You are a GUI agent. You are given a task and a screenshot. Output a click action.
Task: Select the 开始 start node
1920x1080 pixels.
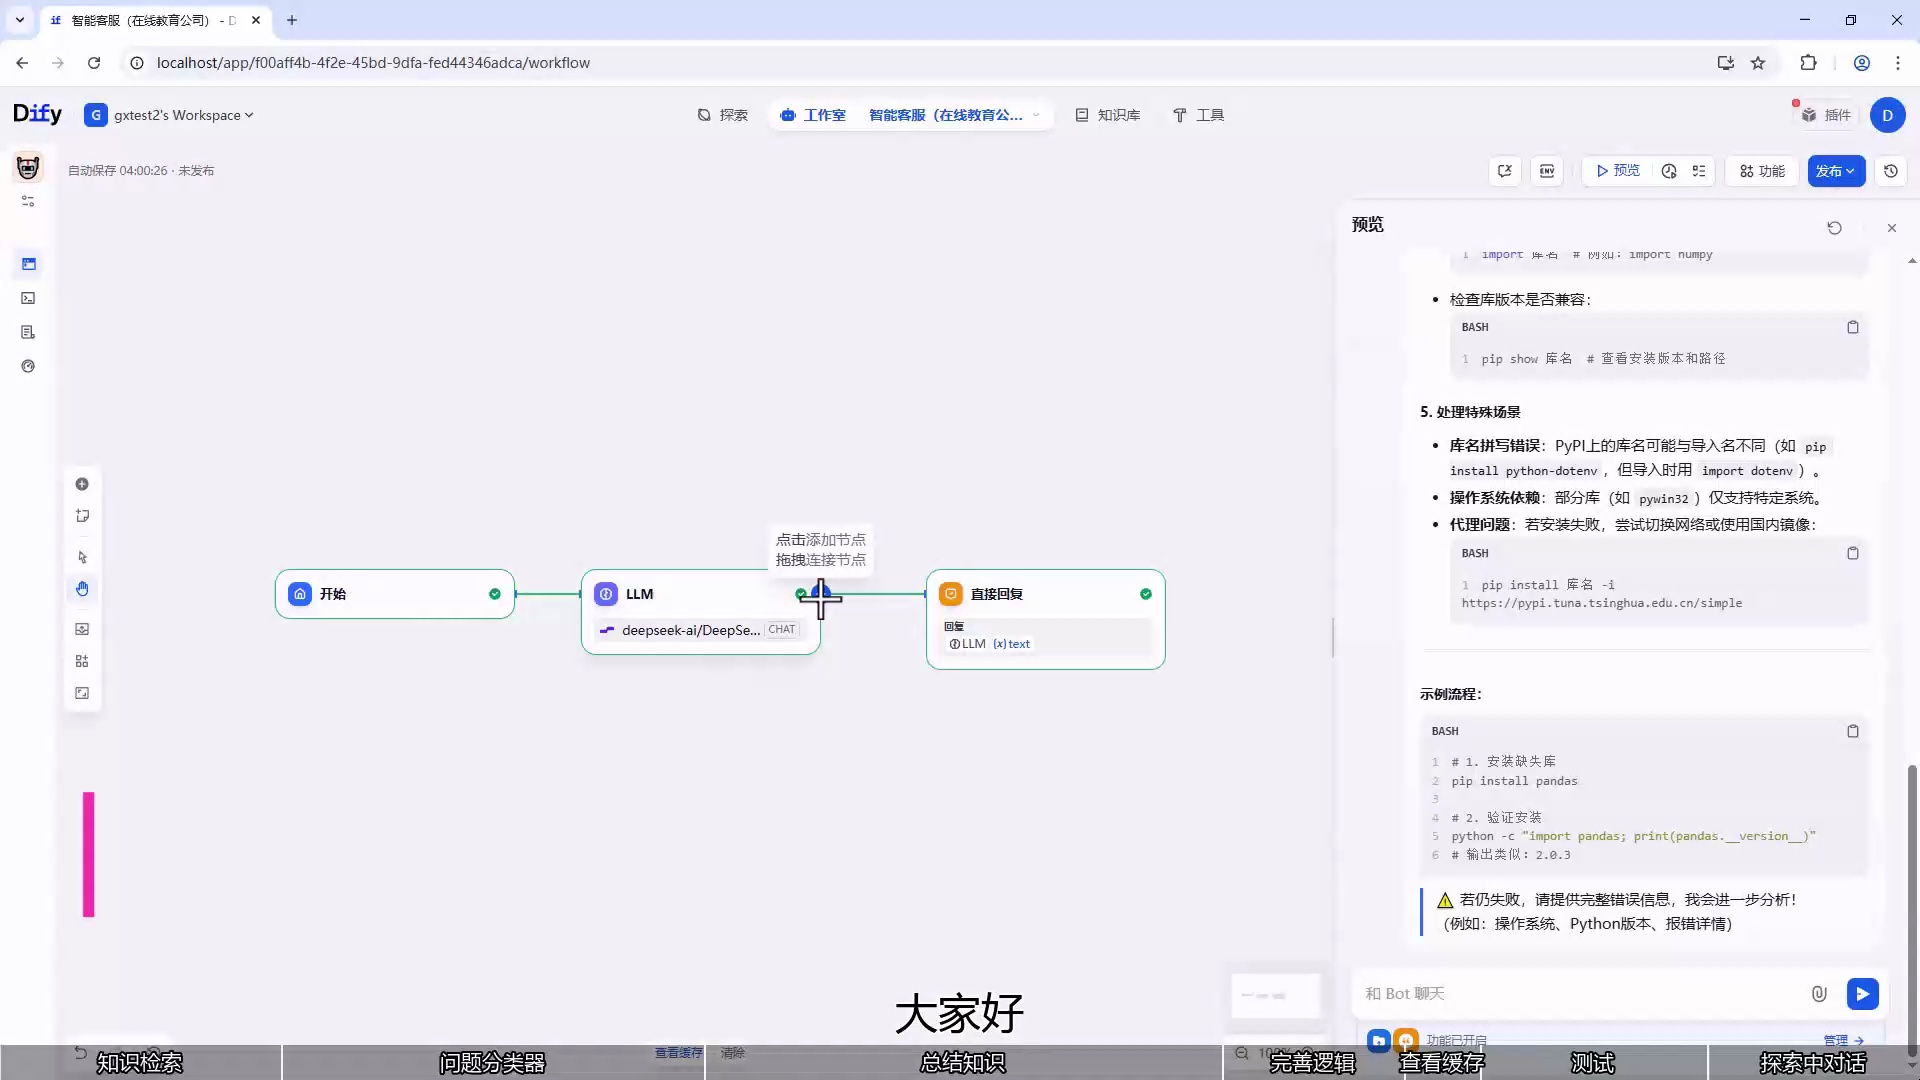pyautogui.click(x=395, y=594)
